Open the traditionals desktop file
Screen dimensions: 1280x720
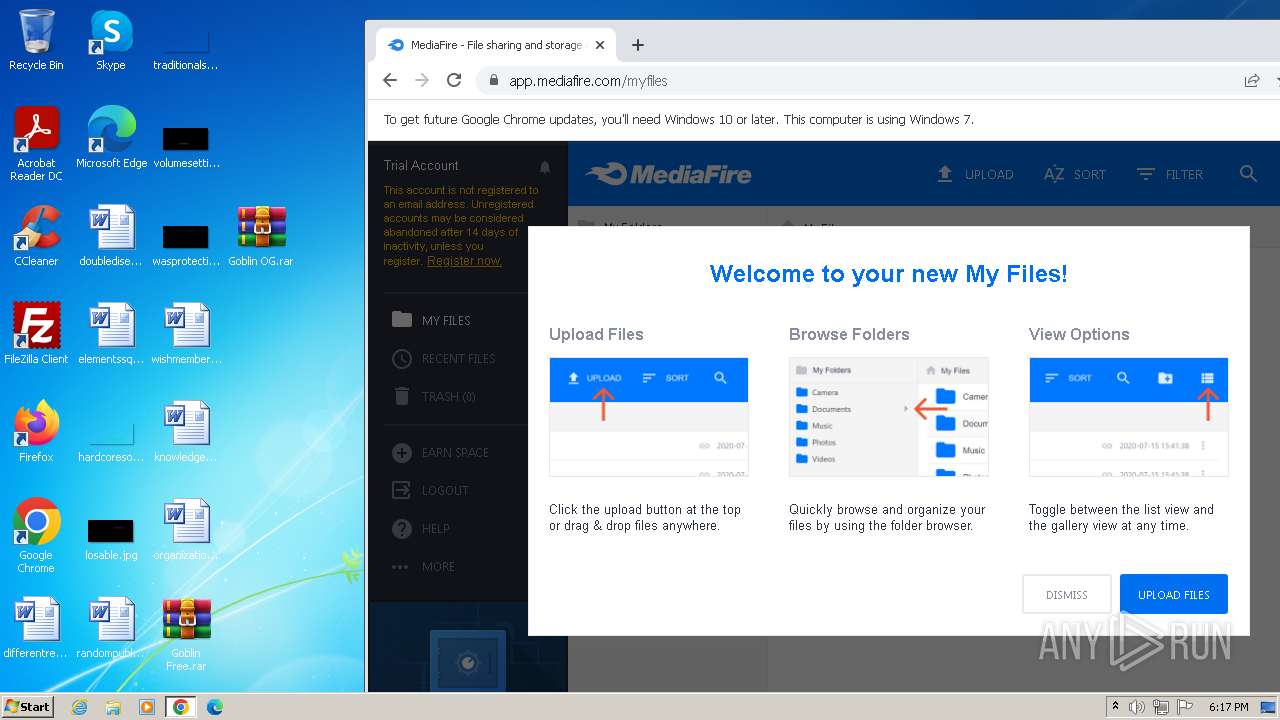tap(186, 49)
